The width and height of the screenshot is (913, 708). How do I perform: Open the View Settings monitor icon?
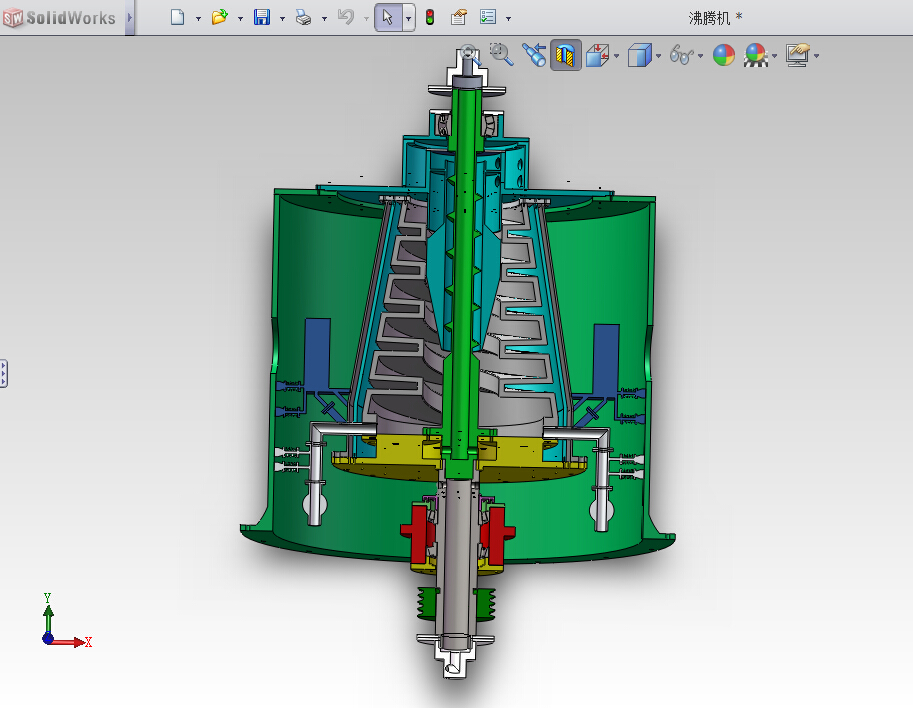coord(797,55)
